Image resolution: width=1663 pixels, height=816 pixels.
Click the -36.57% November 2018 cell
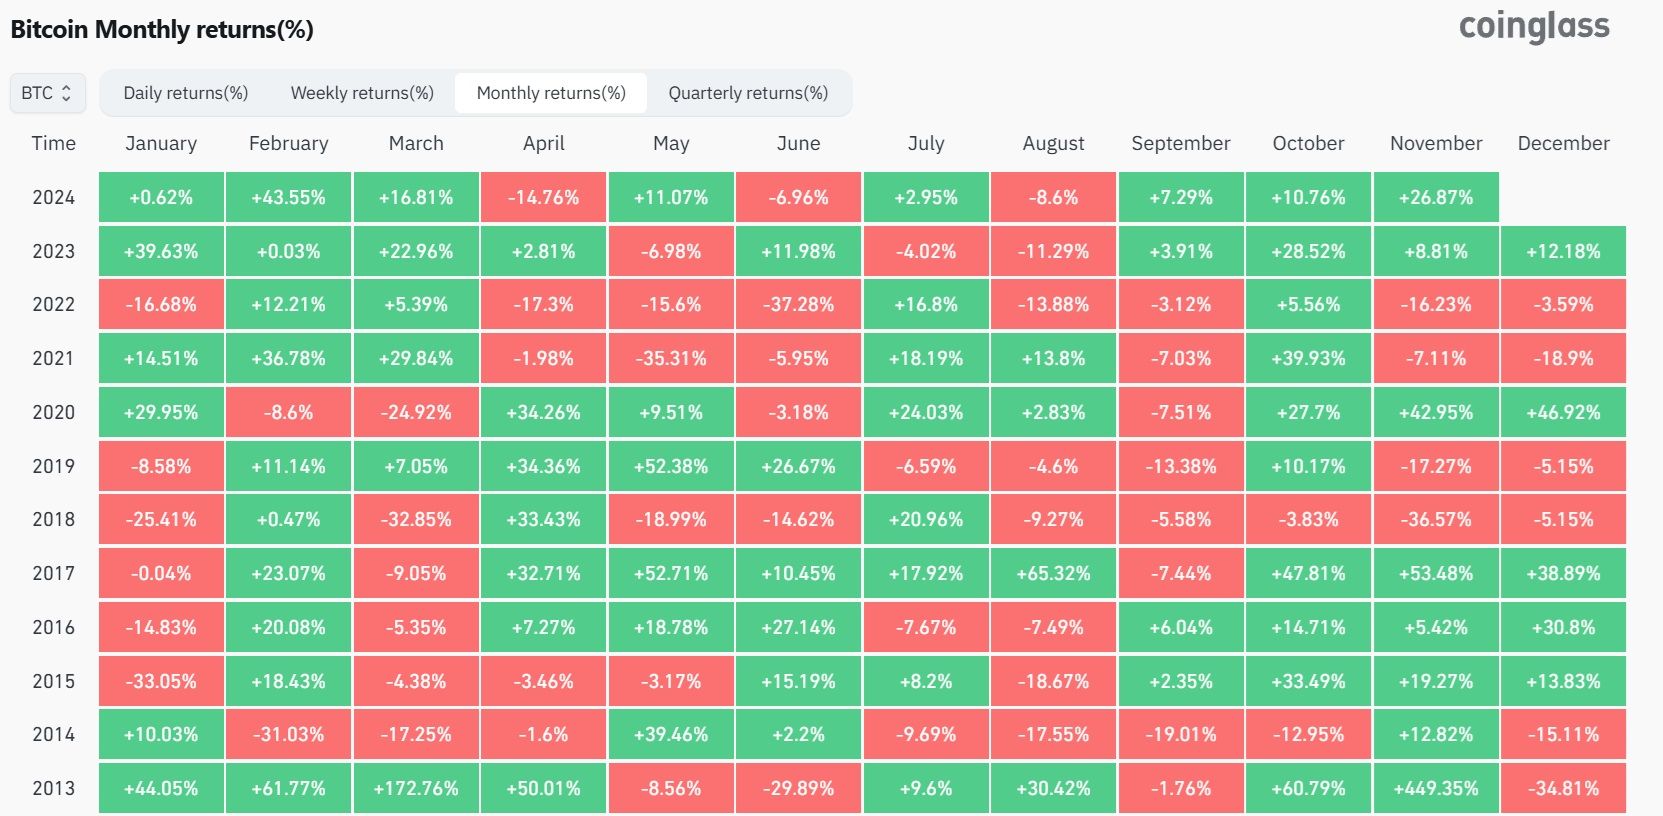[x=1436, y=519]
